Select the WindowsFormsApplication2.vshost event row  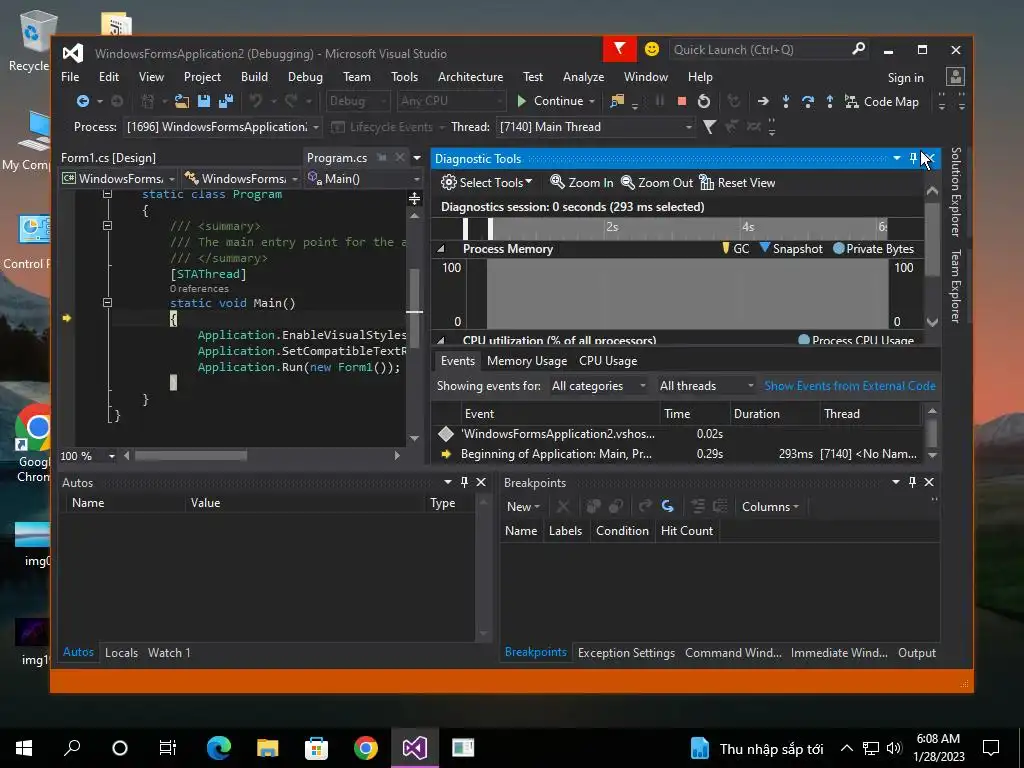pos(679,434)
